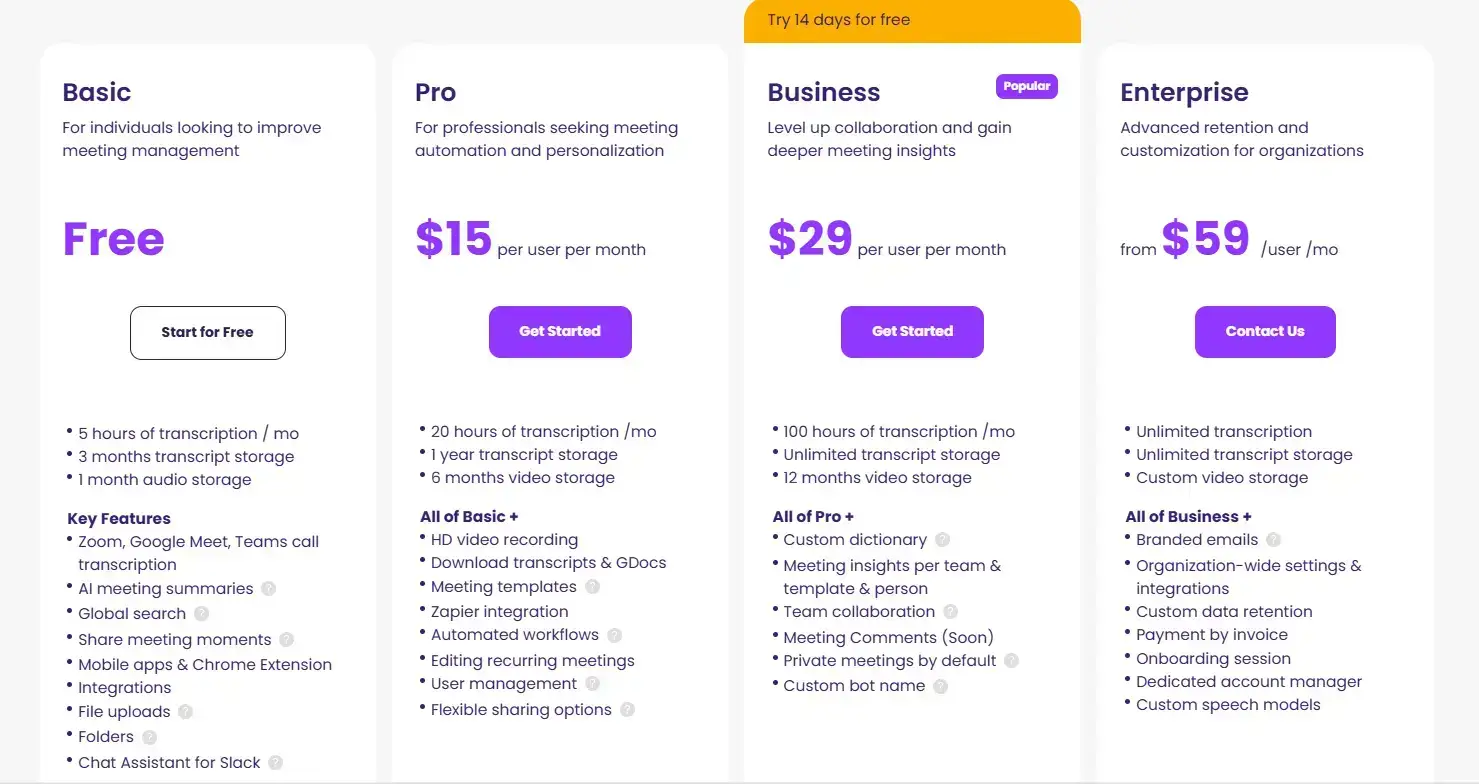View the File uploads info icon
Viewport: 1479px width, 784px height.
click(186, 712)
